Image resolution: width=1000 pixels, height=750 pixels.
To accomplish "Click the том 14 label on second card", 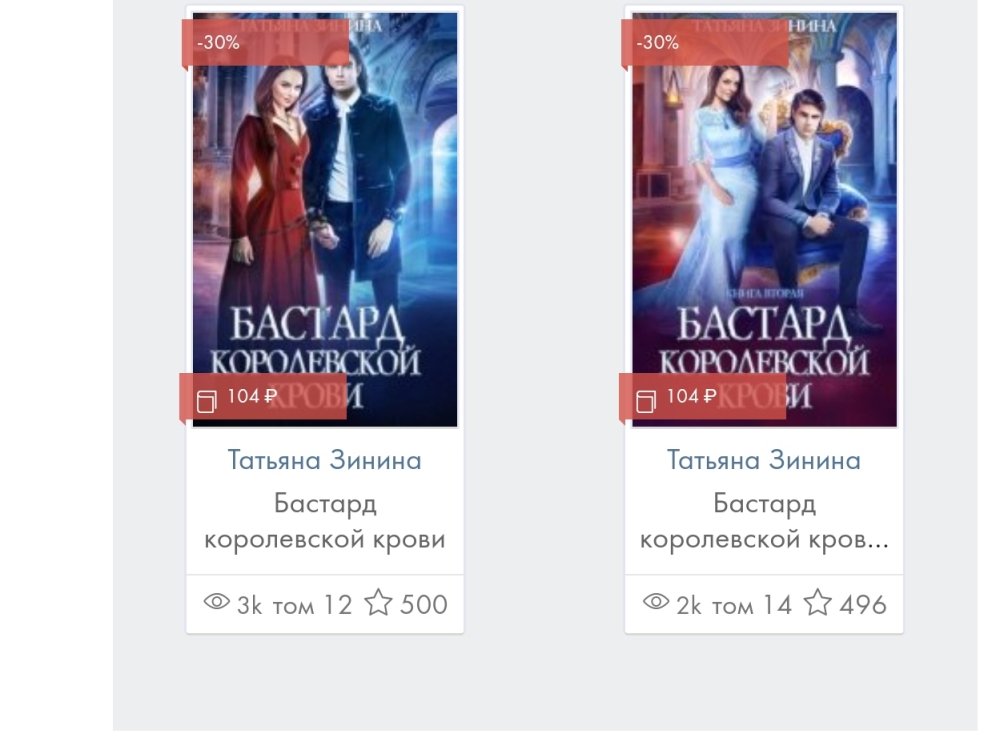I will (x=752, y=605).
